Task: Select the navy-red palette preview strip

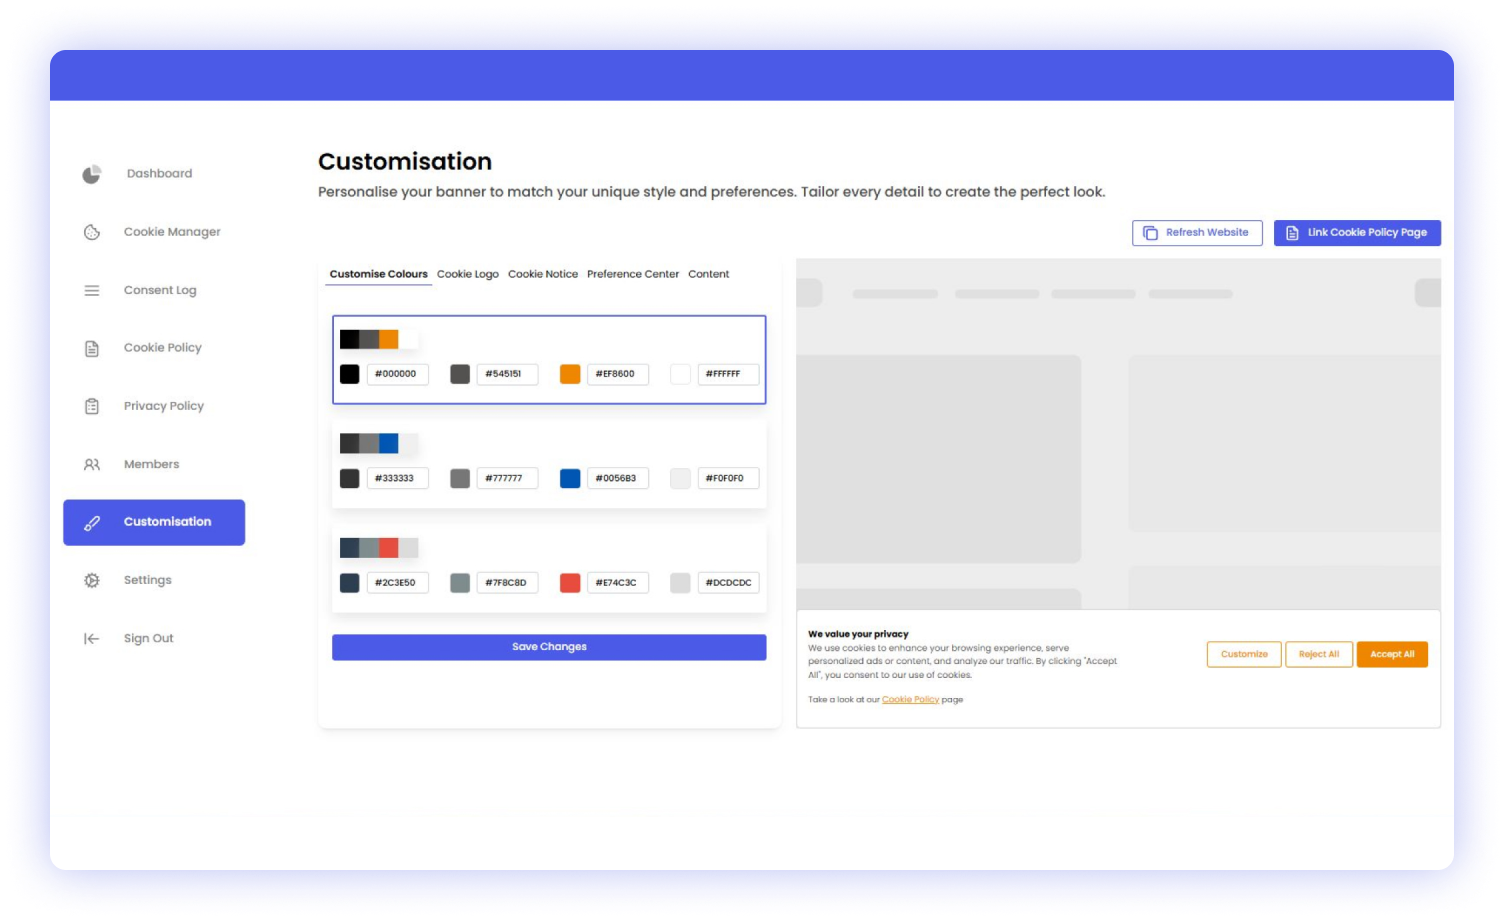Action: [x=379, y=548]
